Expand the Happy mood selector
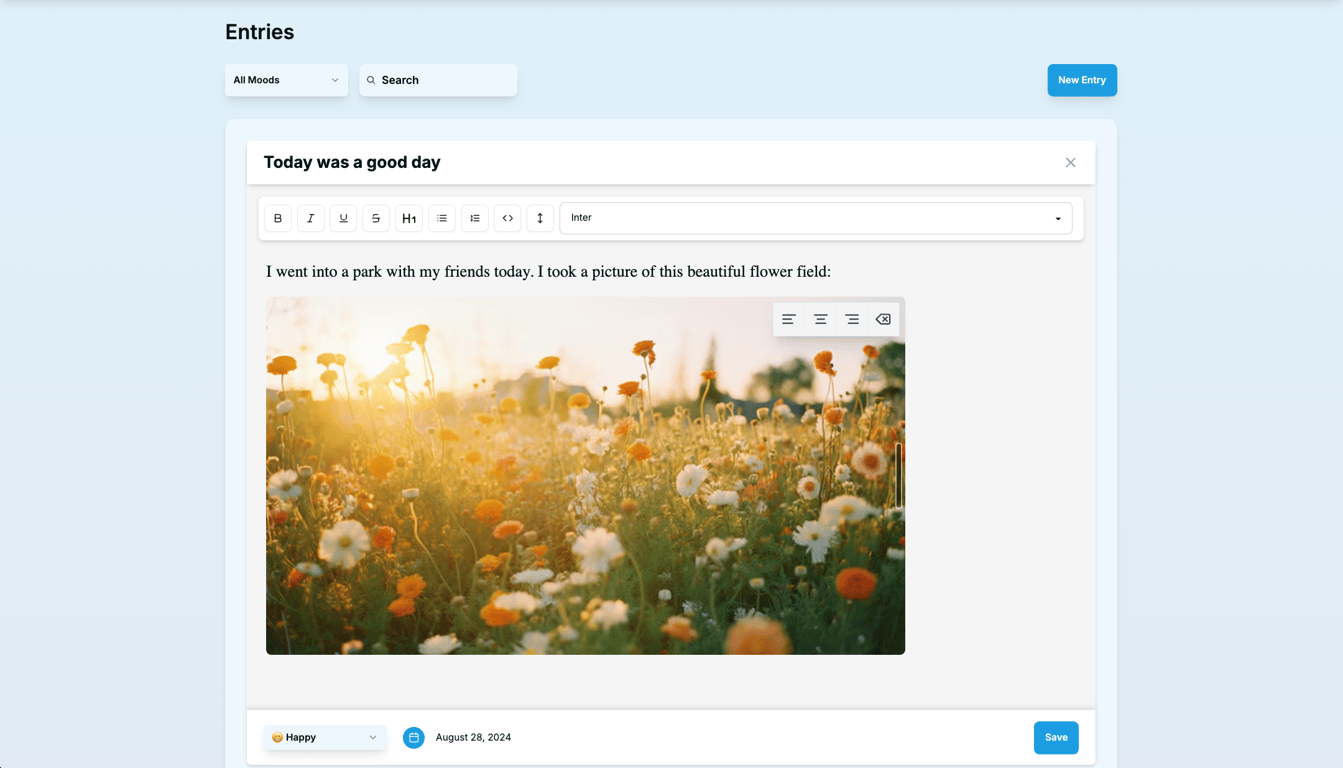 click(325, 738)
